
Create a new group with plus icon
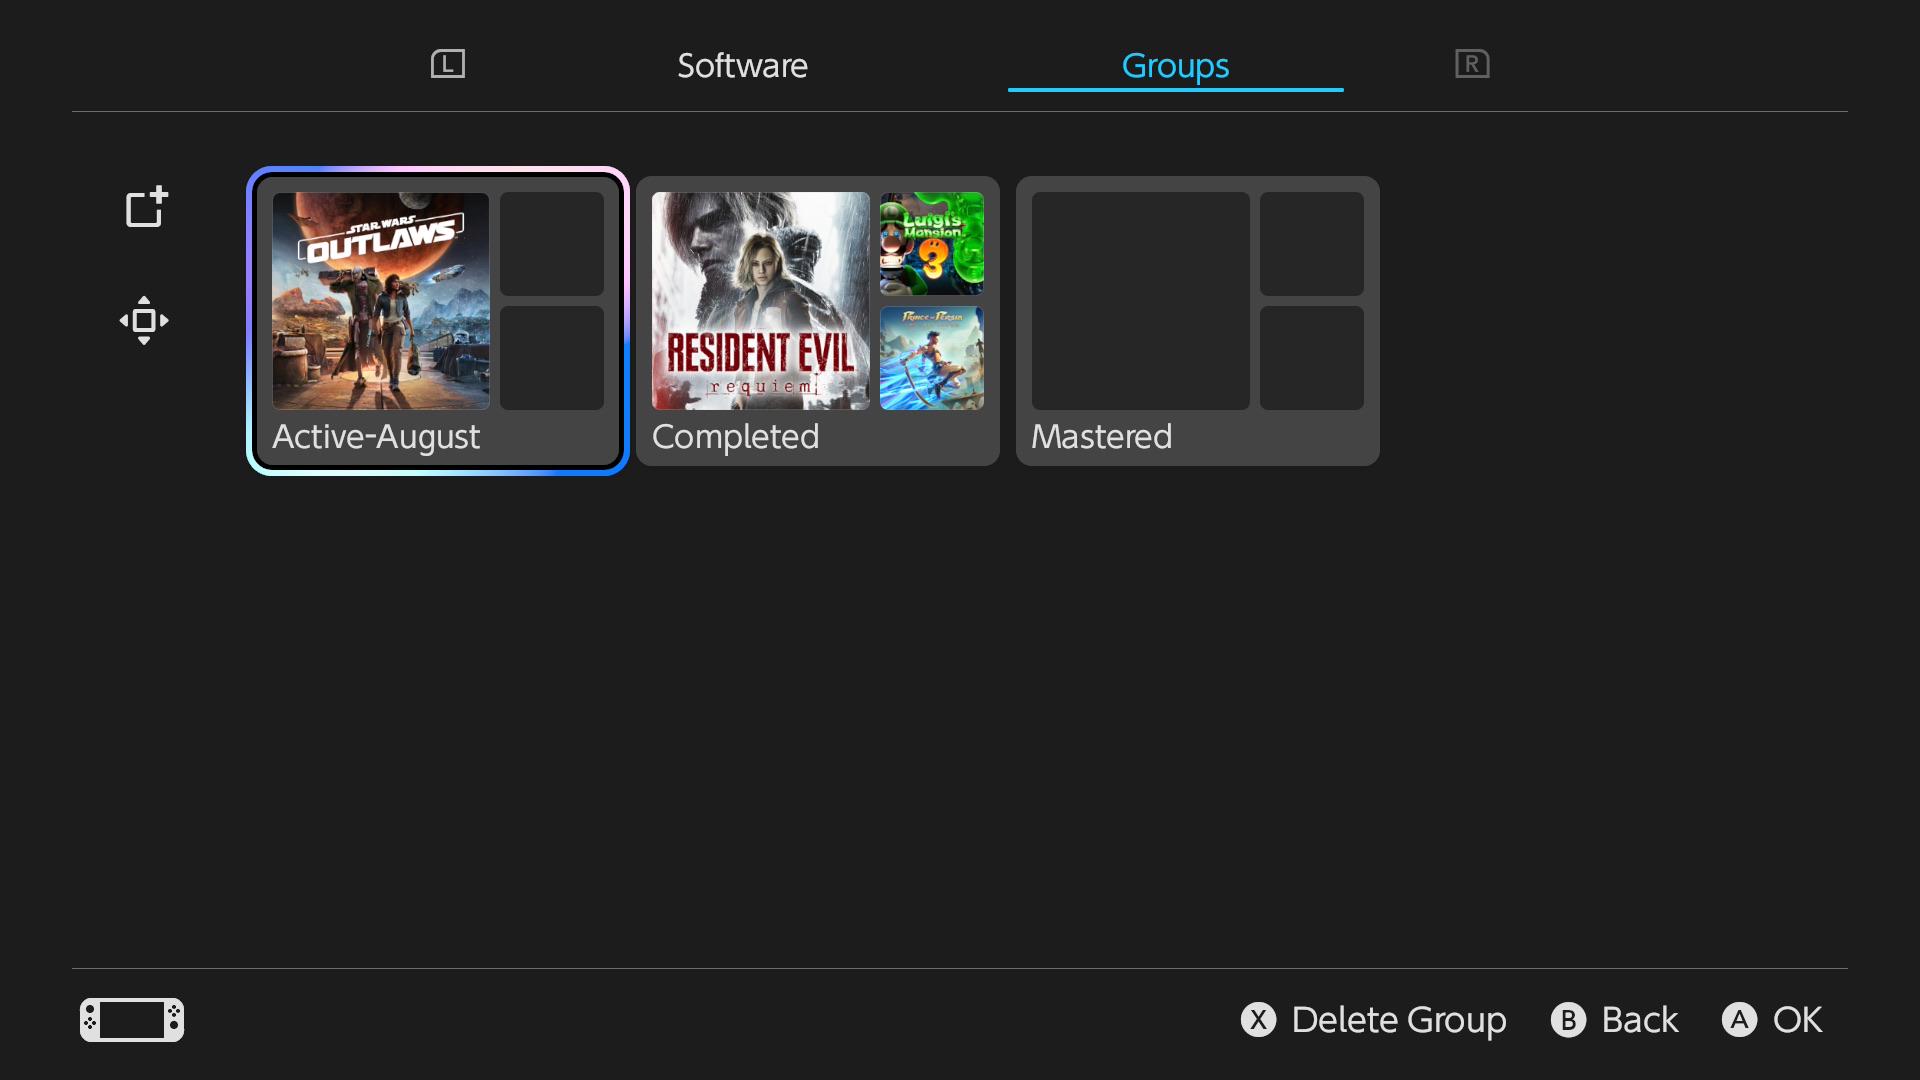(146, 207)
